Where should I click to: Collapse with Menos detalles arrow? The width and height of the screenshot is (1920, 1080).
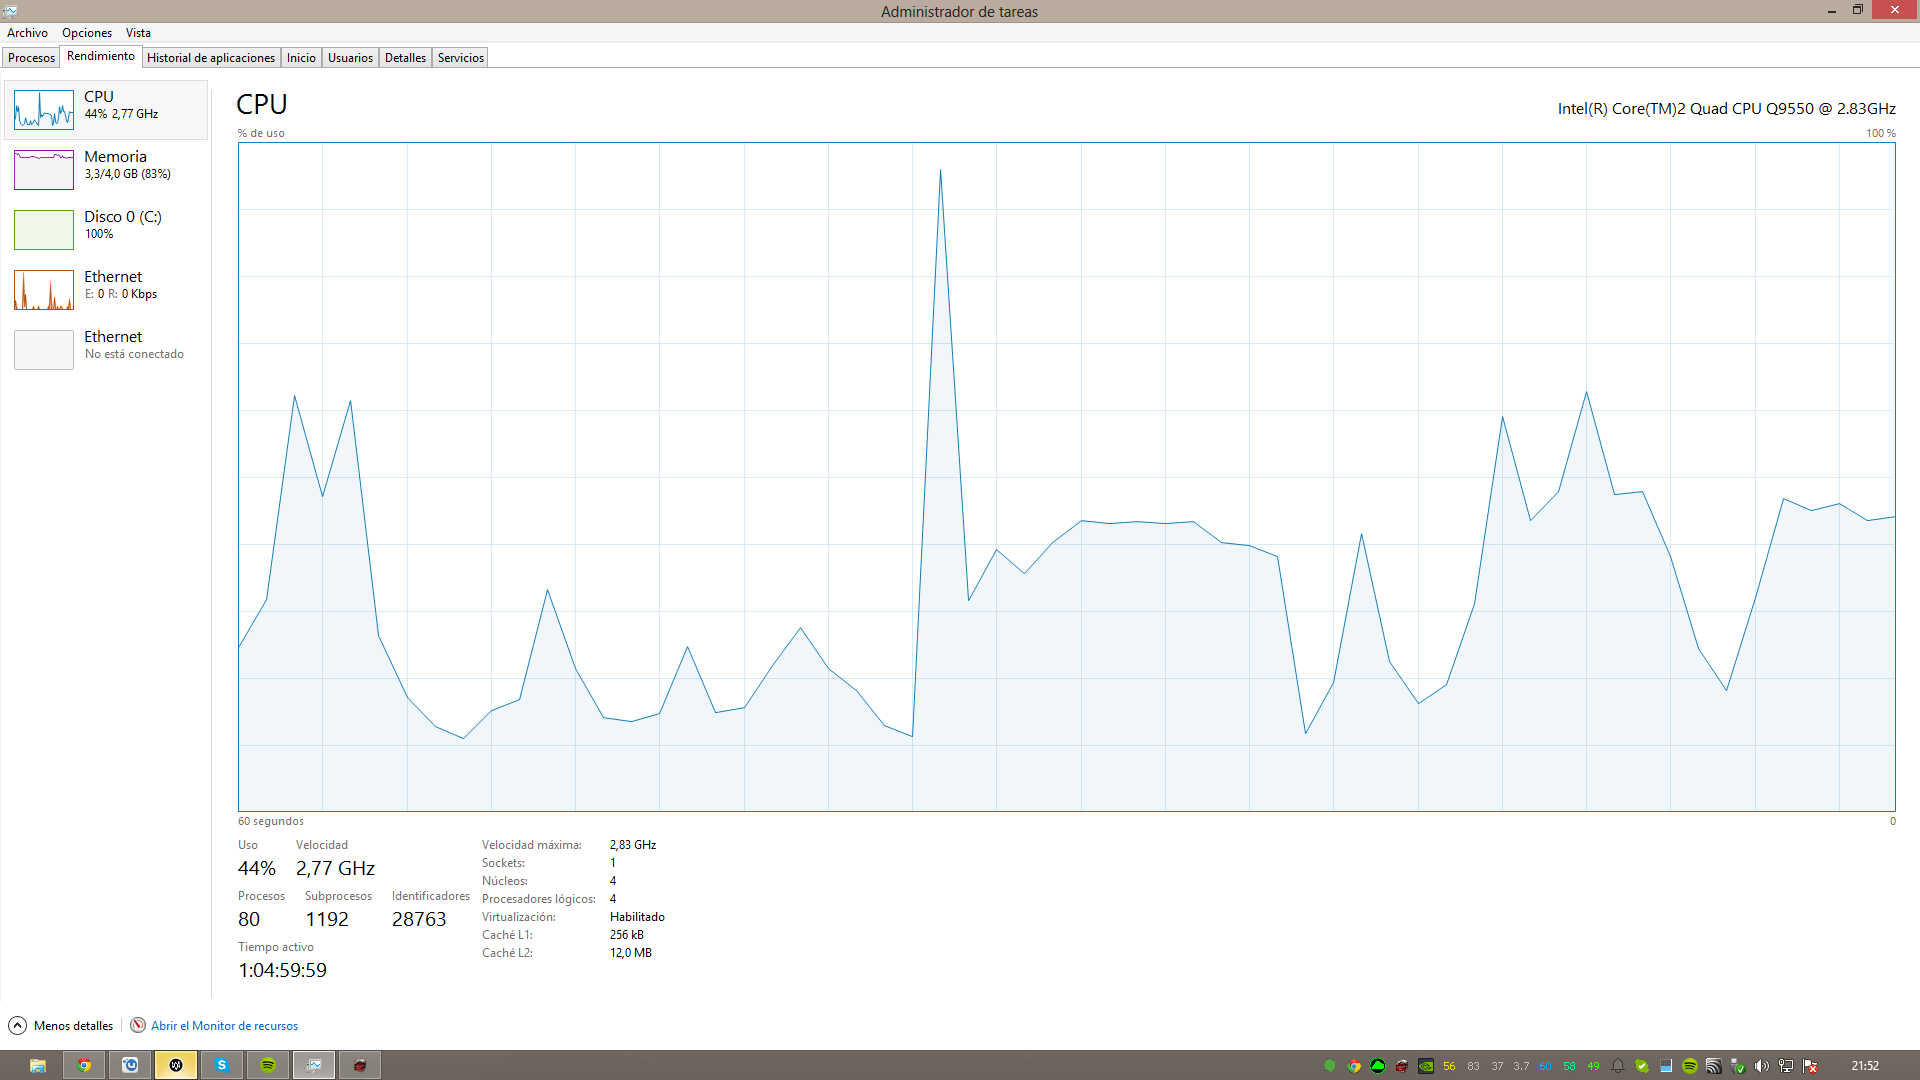pyautogui.click(x=18, y=1025)
